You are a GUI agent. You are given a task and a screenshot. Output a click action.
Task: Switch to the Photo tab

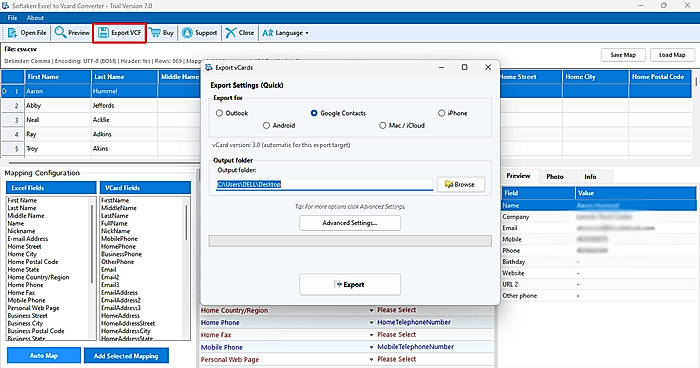point(555,177)
